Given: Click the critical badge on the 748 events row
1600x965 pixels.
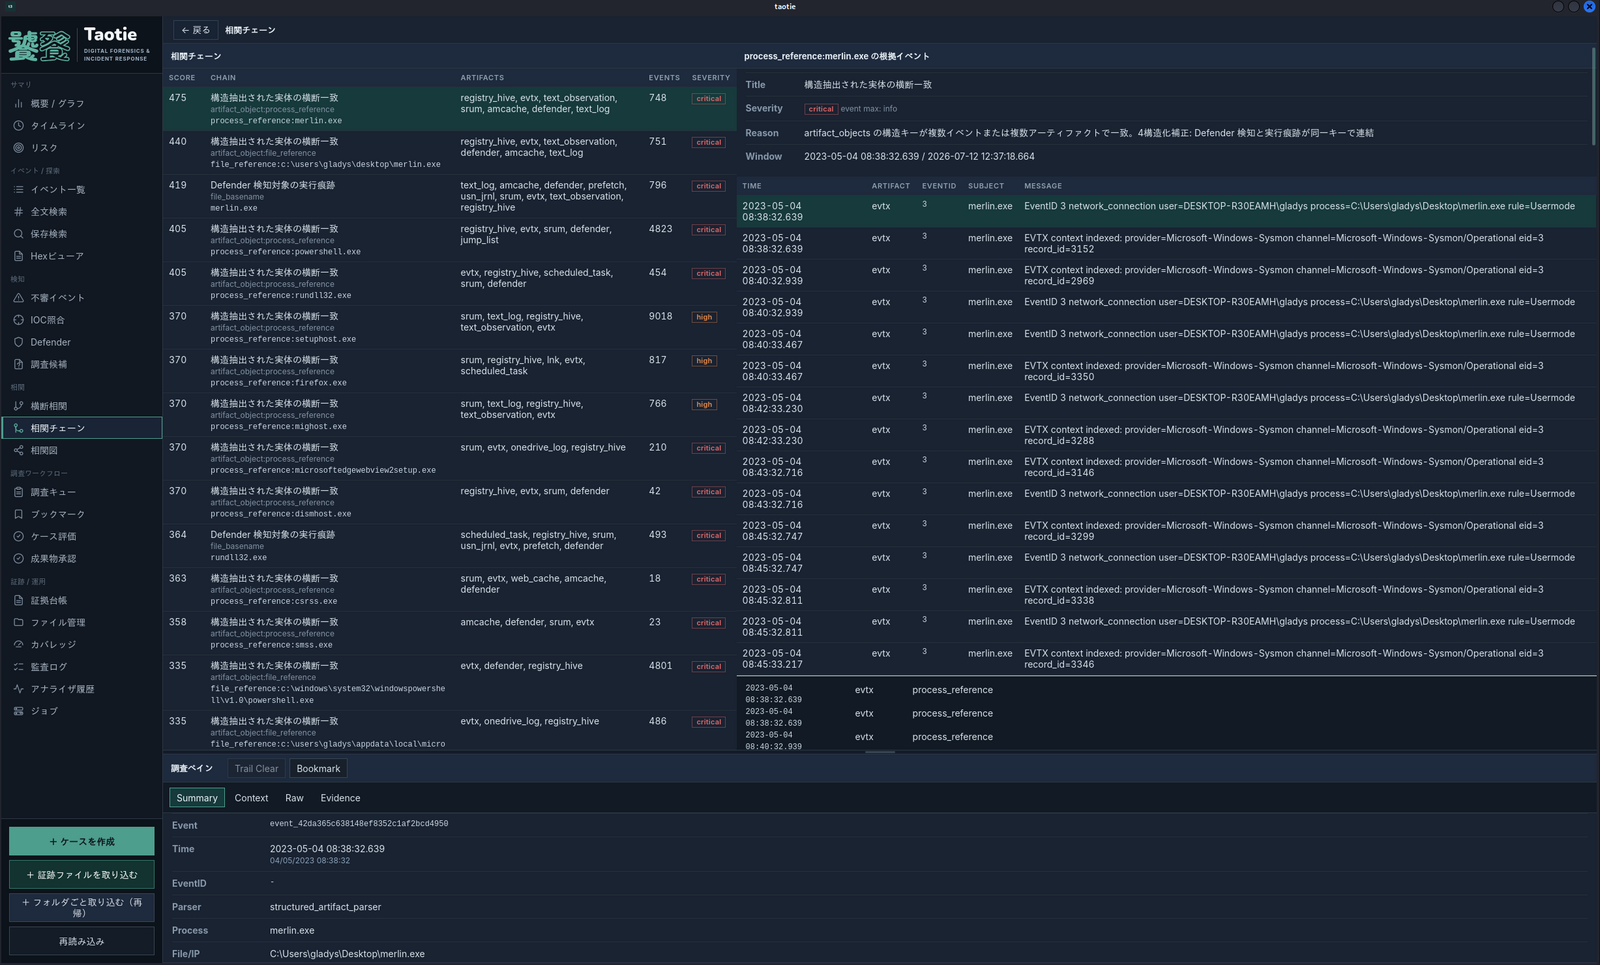Looking at the screenshot, I should tap(709, 99).
